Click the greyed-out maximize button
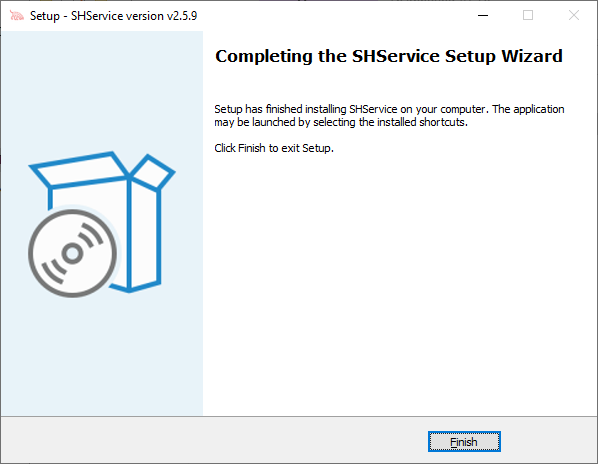 tap(528, 16)
